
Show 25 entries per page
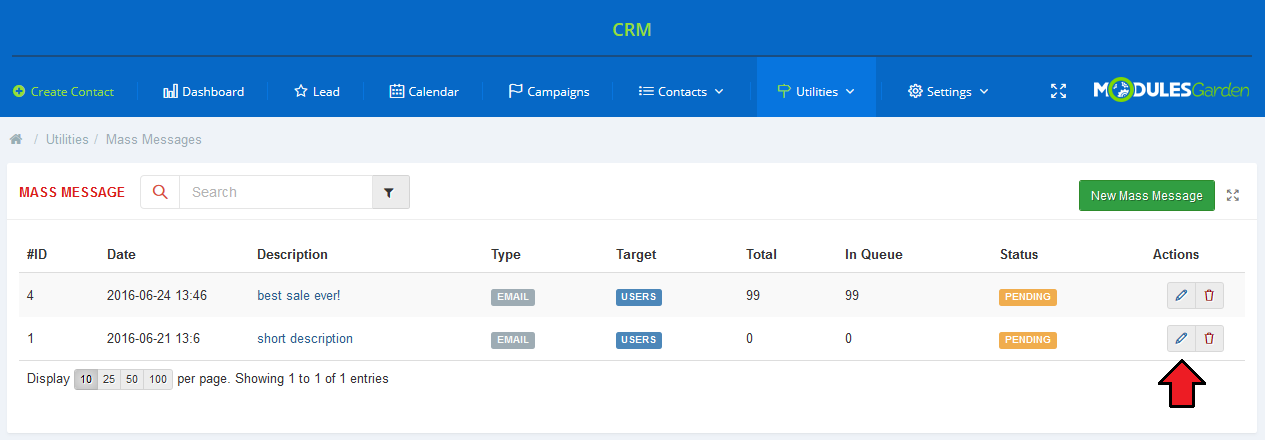(109, 379)
